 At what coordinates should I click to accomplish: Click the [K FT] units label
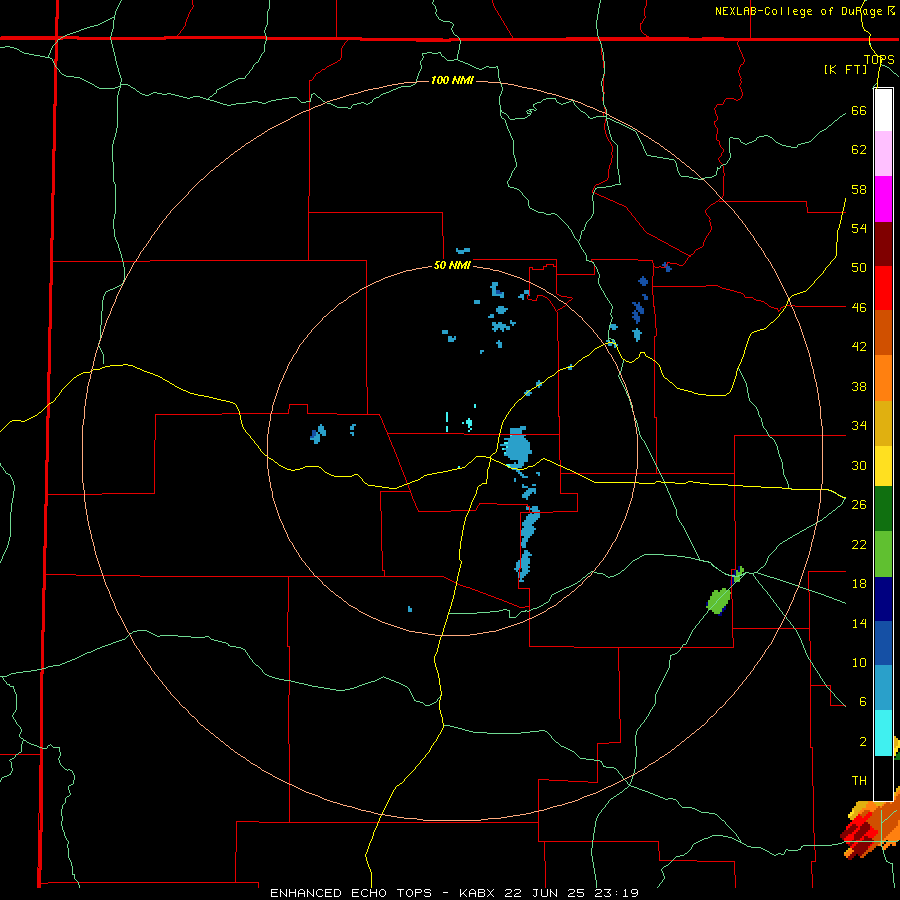click(845, 69)
